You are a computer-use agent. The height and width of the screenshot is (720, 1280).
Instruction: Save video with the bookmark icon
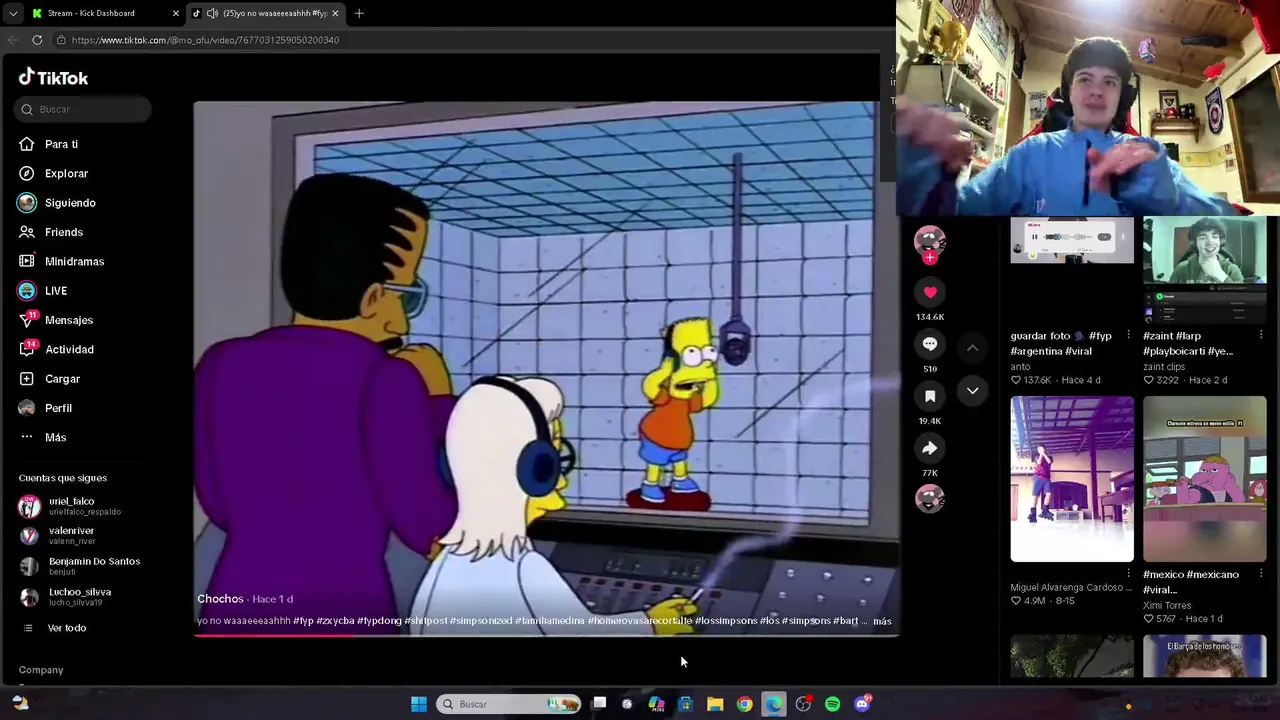(930, 396)
